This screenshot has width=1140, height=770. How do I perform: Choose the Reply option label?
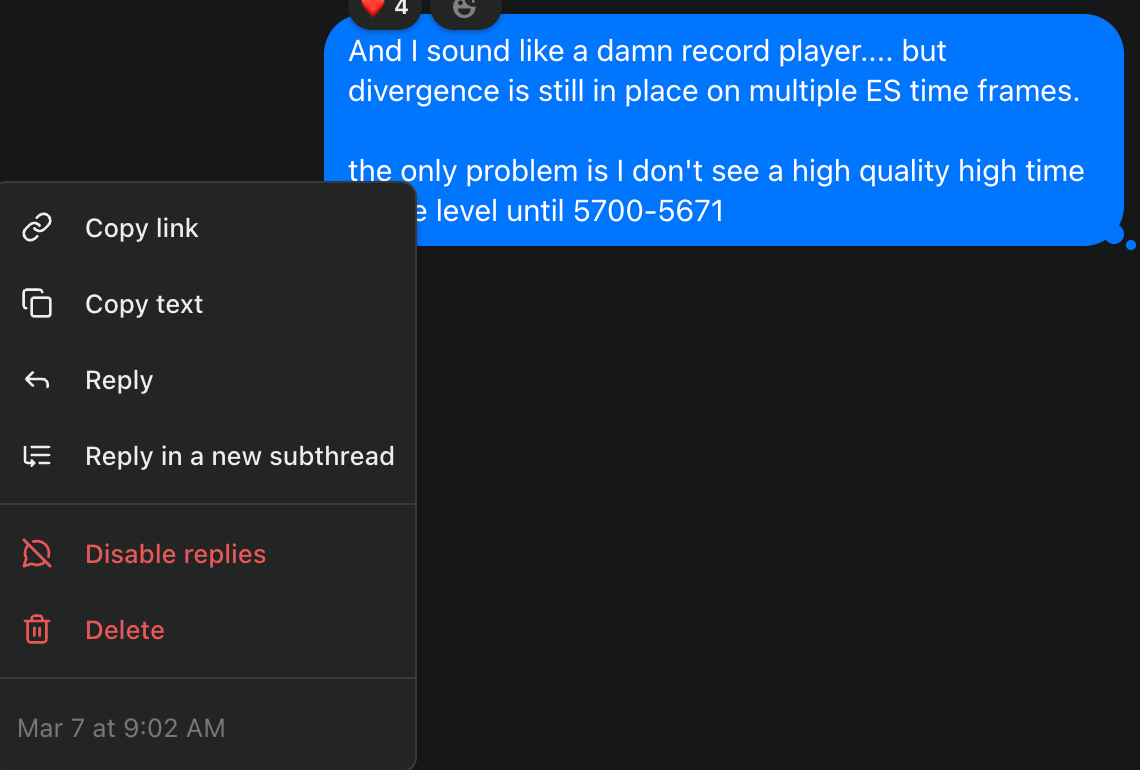[119, 380]
